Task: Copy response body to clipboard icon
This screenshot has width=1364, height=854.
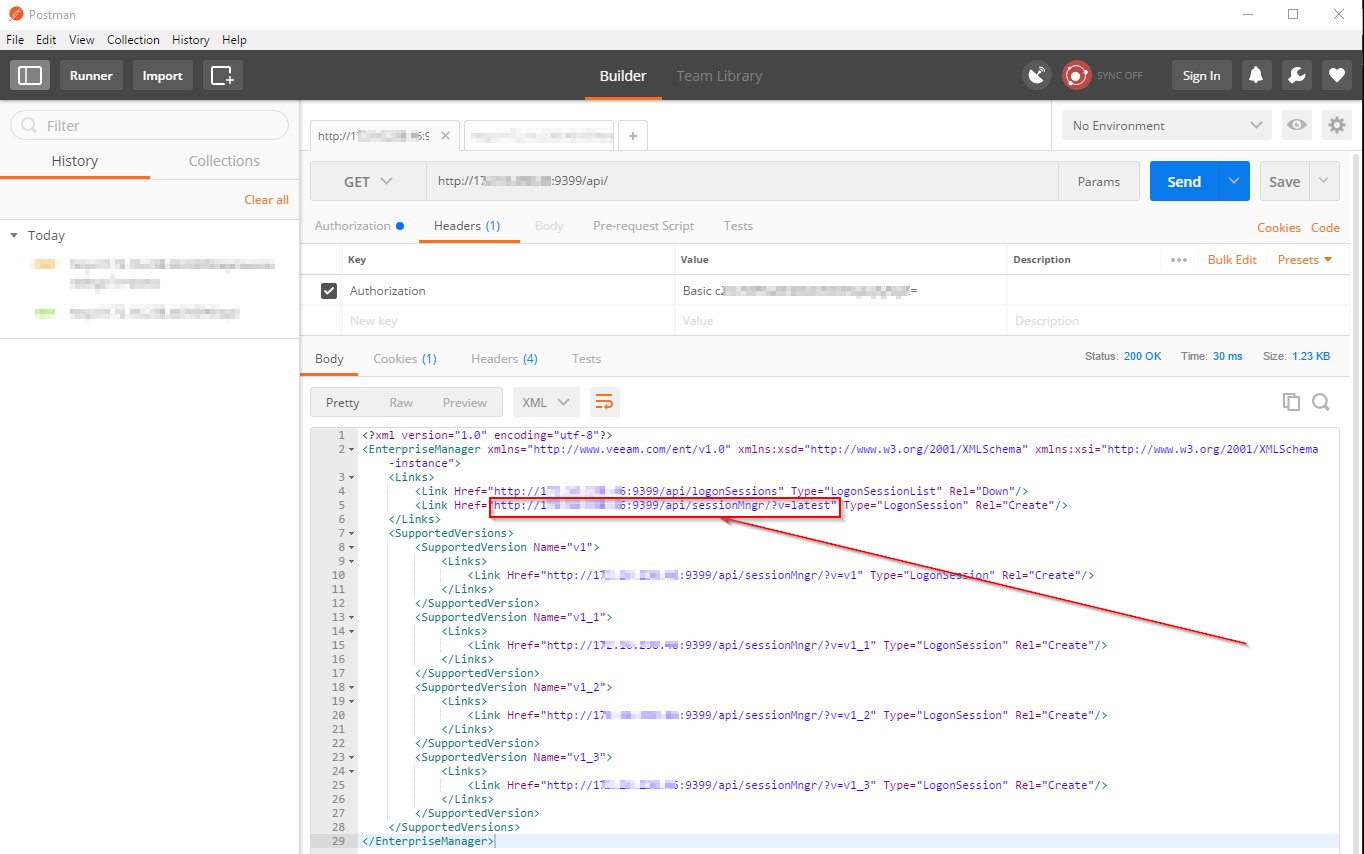Action: (1291, 402)
